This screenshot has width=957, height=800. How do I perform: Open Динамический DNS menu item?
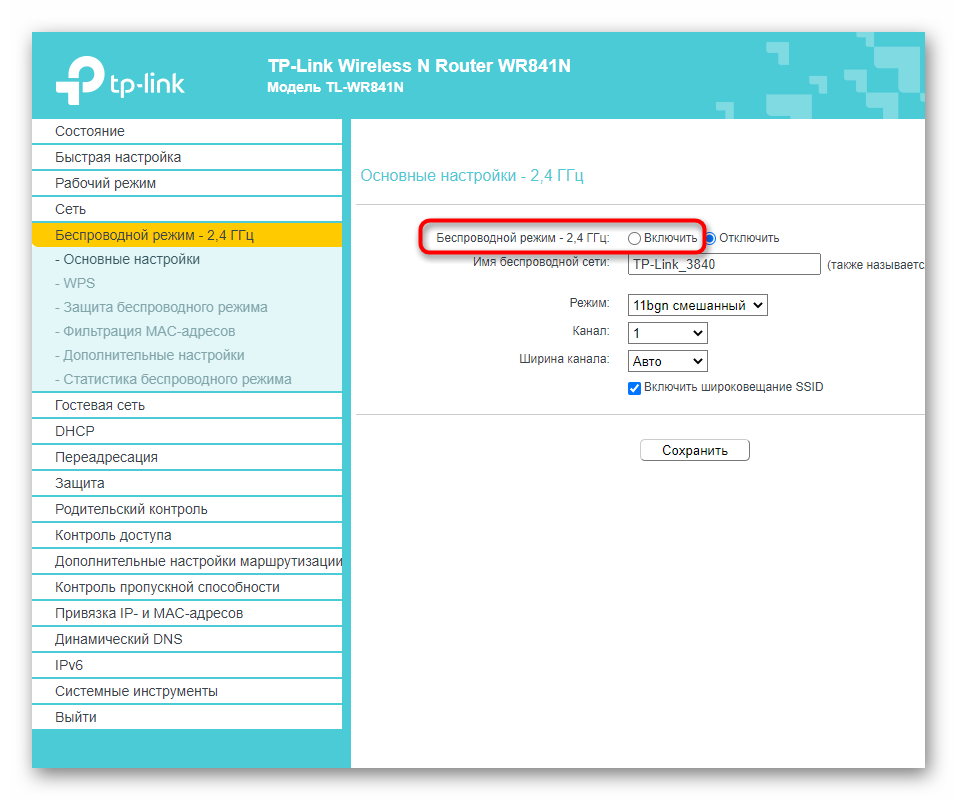pos(187,639)
